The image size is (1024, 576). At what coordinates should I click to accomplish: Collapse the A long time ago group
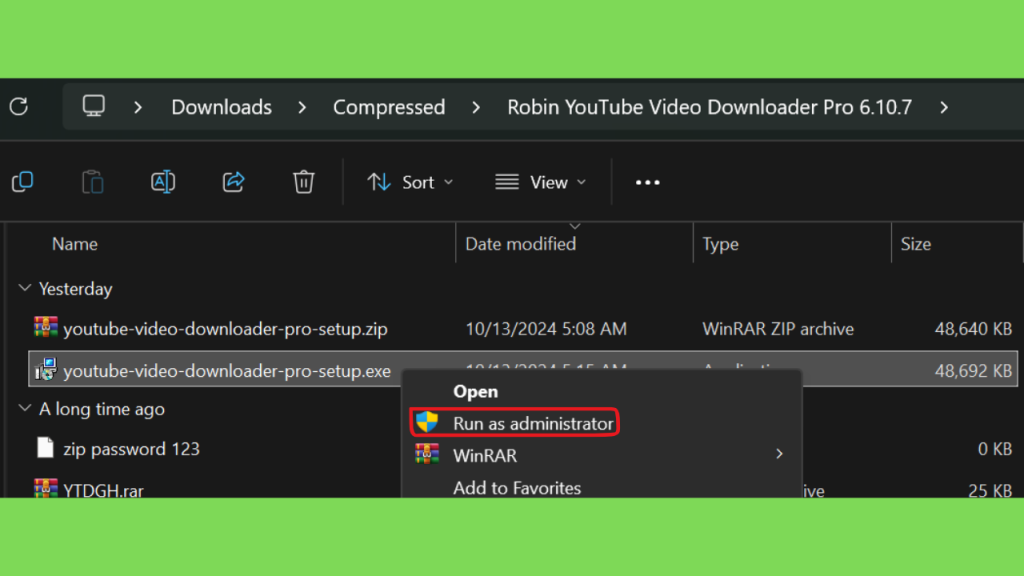25,408
